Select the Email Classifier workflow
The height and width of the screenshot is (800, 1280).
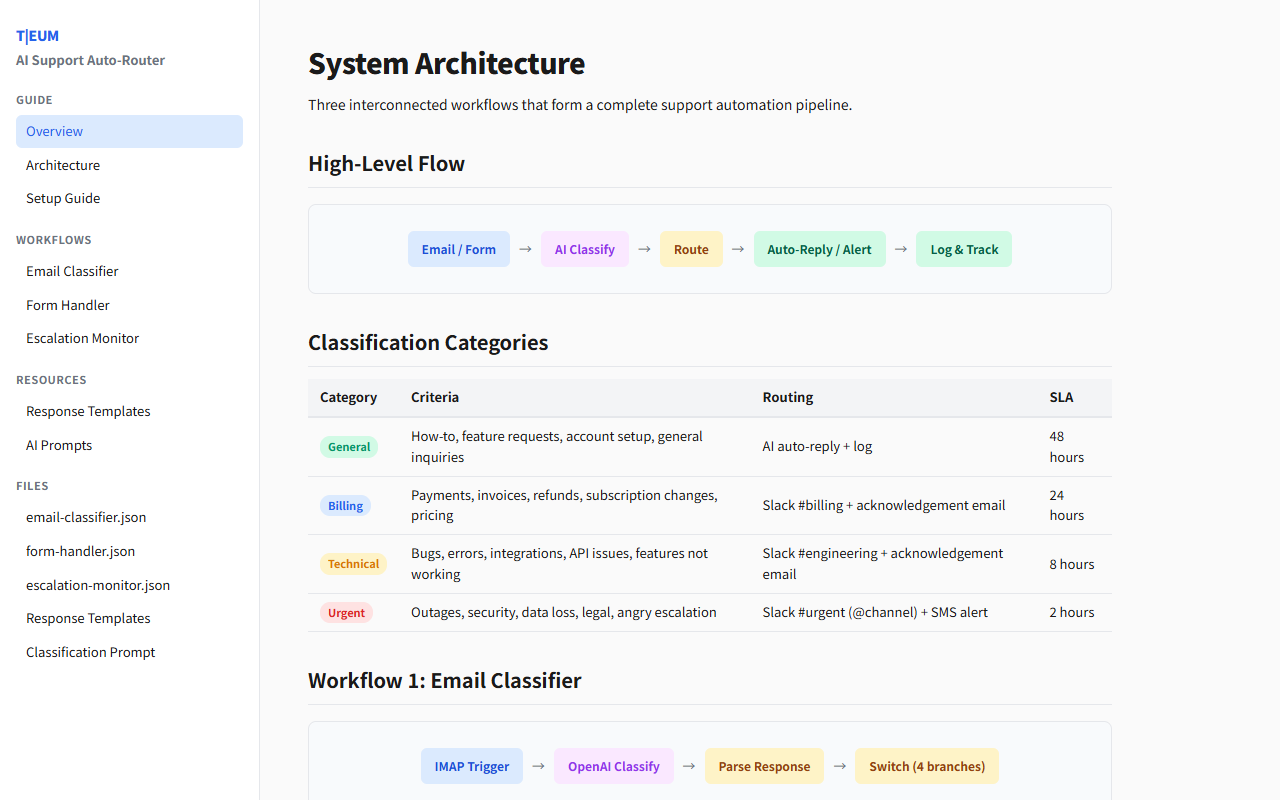coord(72,271)
